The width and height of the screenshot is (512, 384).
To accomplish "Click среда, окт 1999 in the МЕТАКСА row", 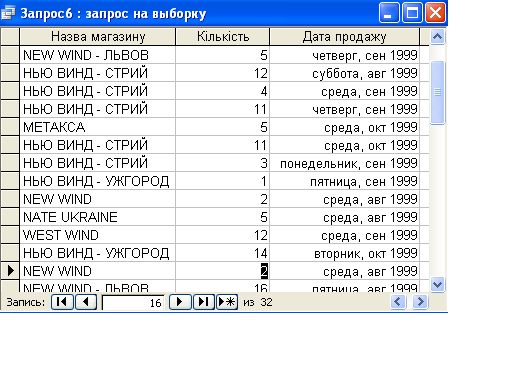I will tap(345, 127).
